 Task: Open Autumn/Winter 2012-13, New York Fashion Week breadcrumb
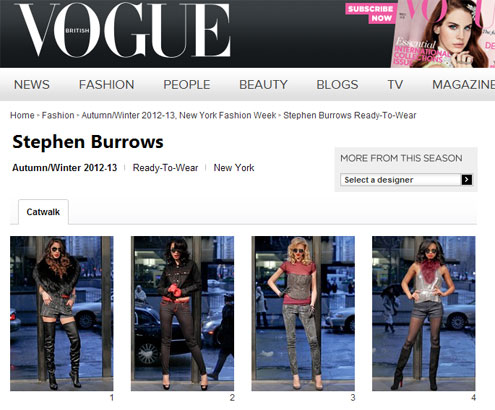point(179,115)
